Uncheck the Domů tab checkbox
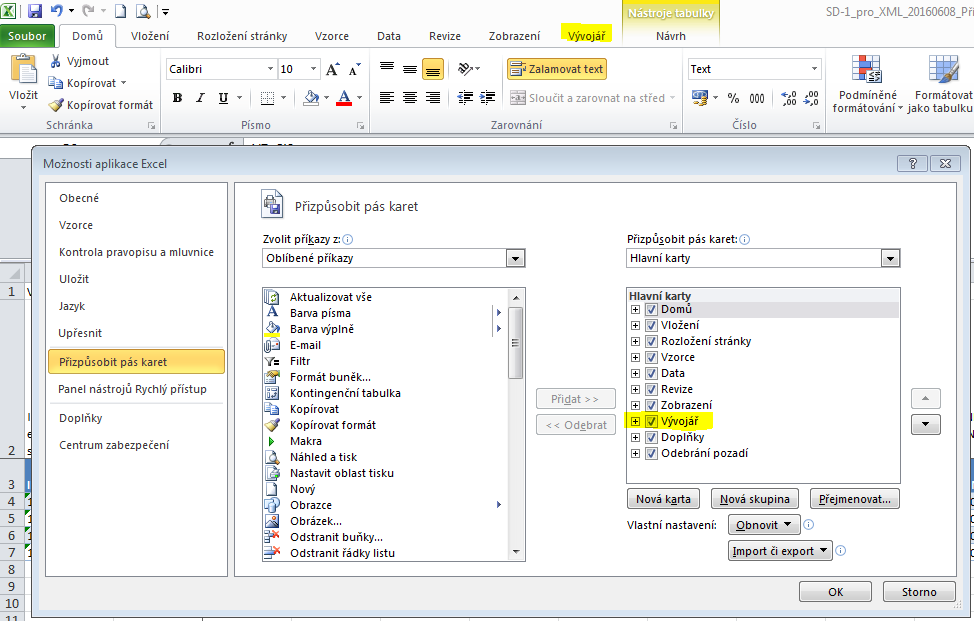 point(651,309)
